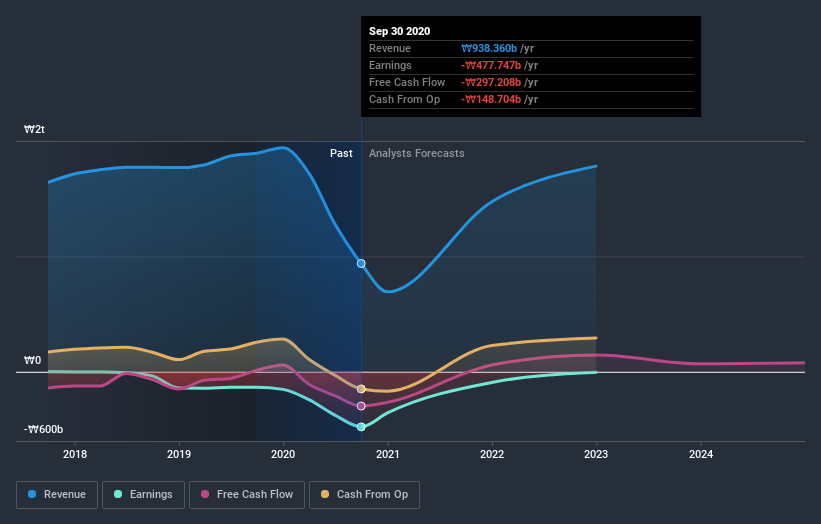The width and height of the screenshot is (821, 524).
Task: Click the teal Earnings data point marker
Action: point(361,427)
